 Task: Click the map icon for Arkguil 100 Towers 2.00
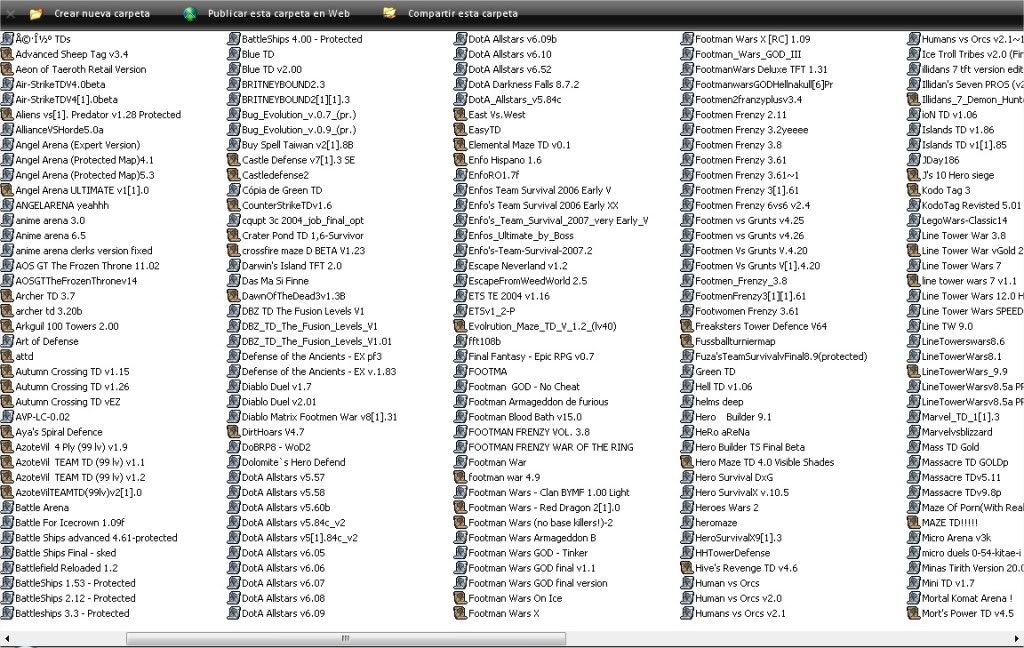(x=7, y=326)
